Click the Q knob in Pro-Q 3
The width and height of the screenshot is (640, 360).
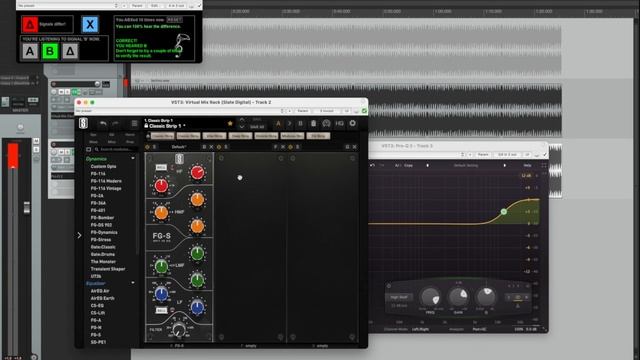point(486,296)
